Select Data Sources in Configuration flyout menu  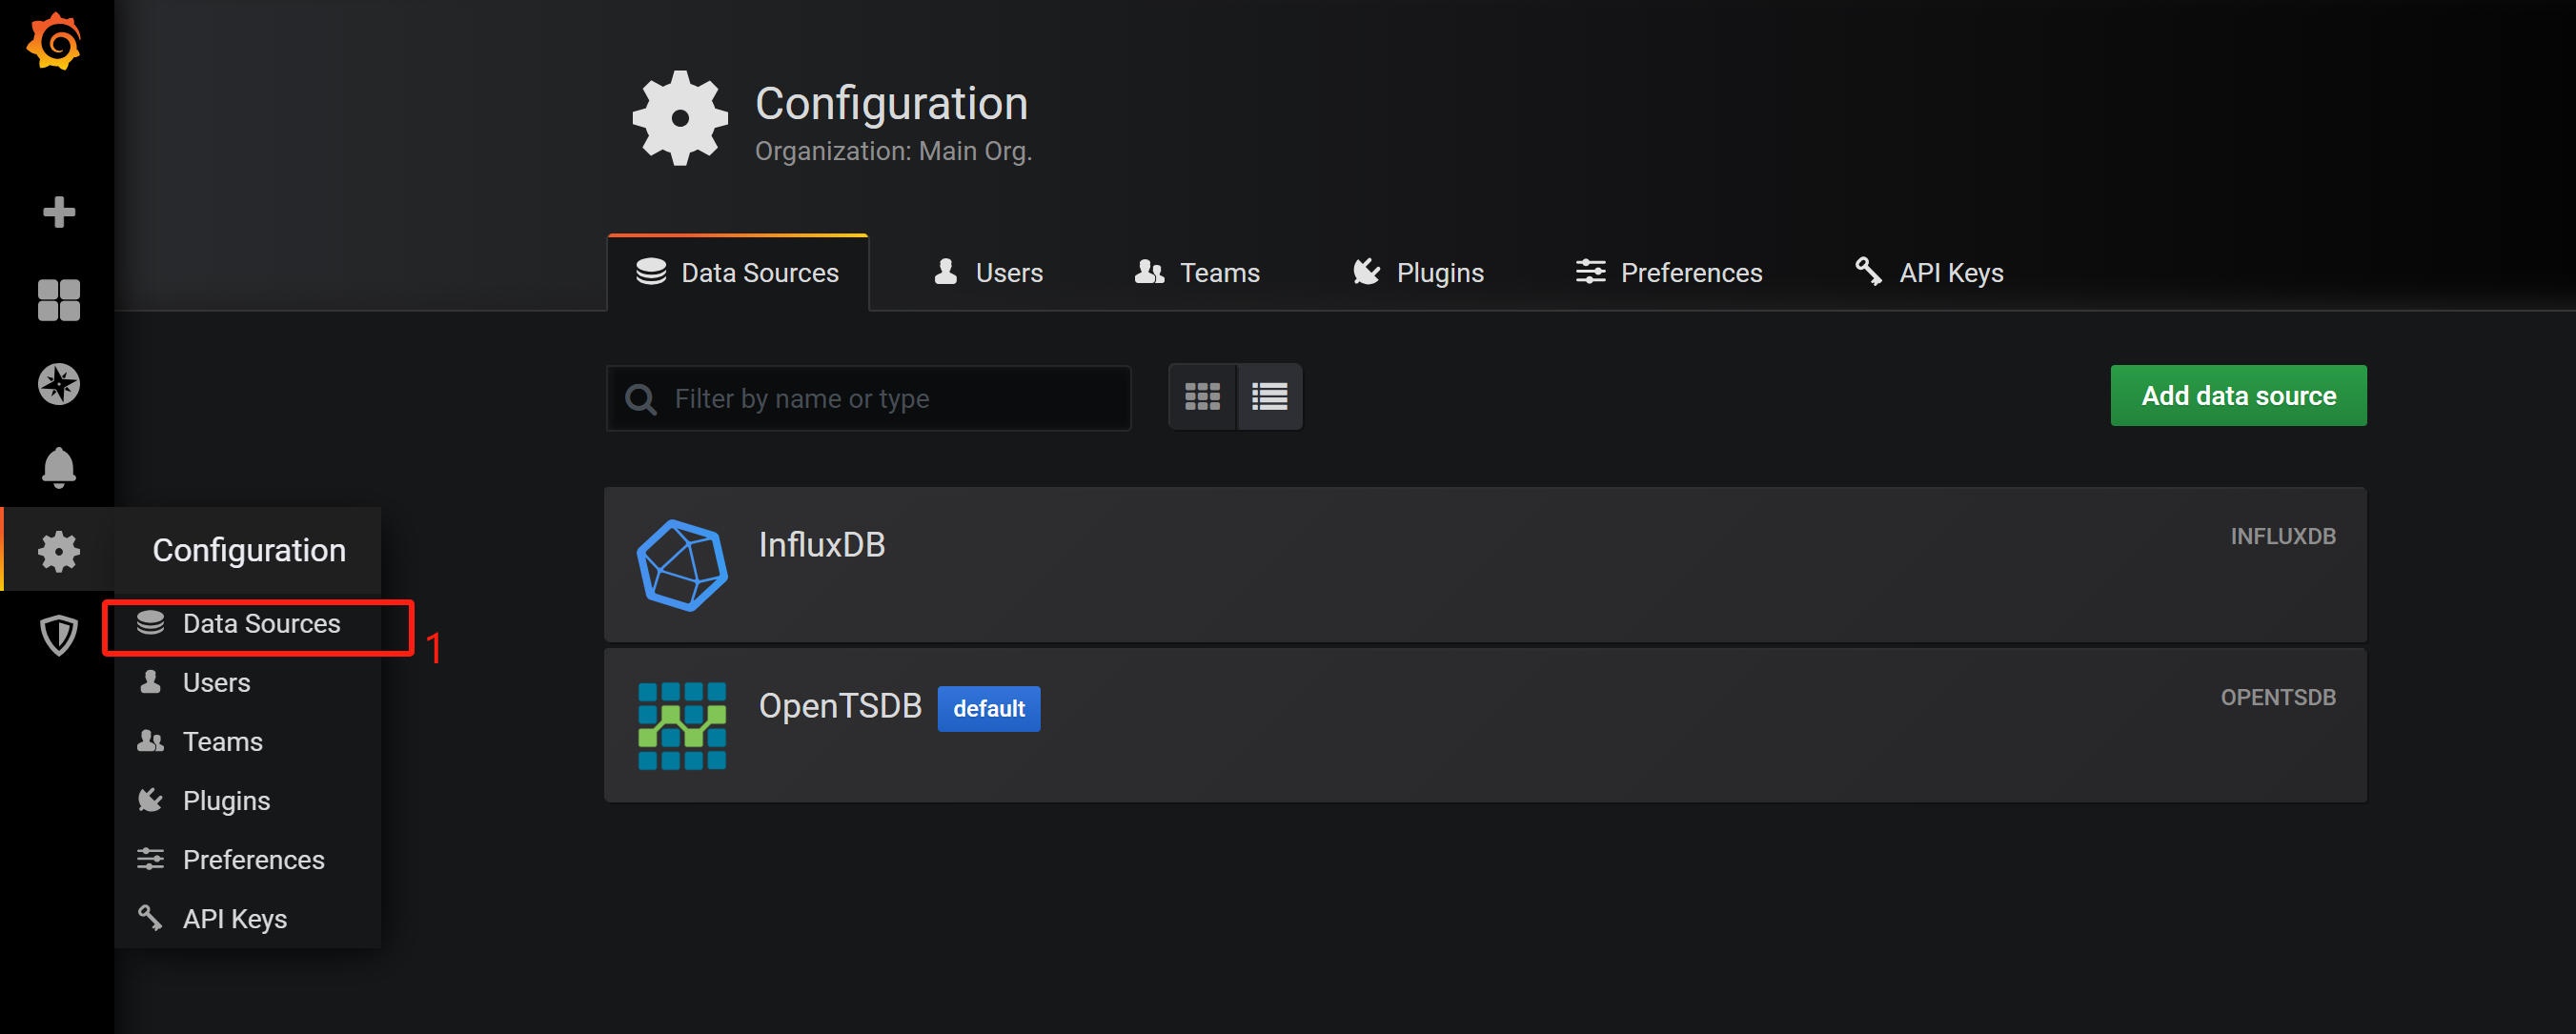click(260, 624)
